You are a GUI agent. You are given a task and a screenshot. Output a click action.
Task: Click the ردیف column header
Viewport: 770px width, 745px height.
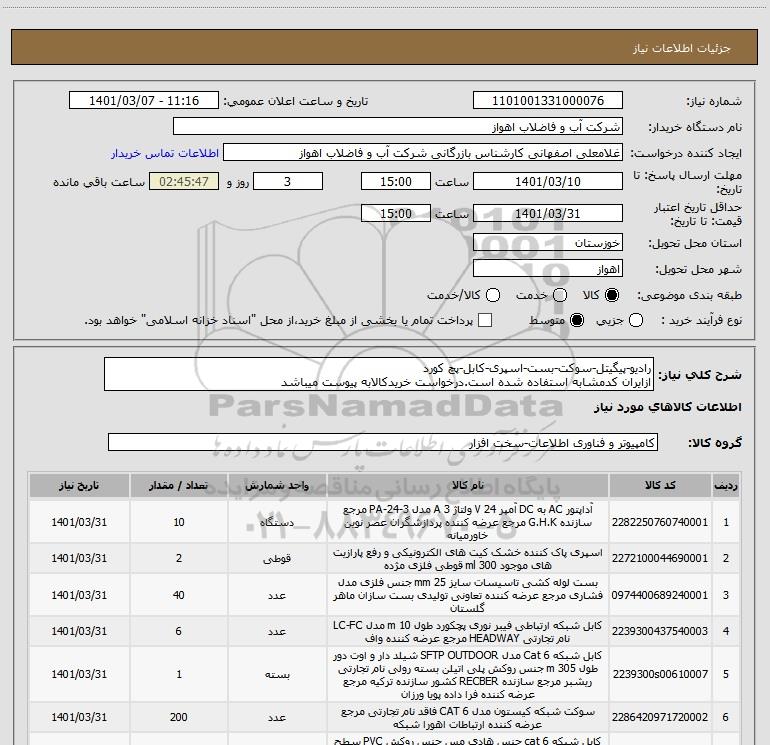pyautogui.click(x=726, y=485)
